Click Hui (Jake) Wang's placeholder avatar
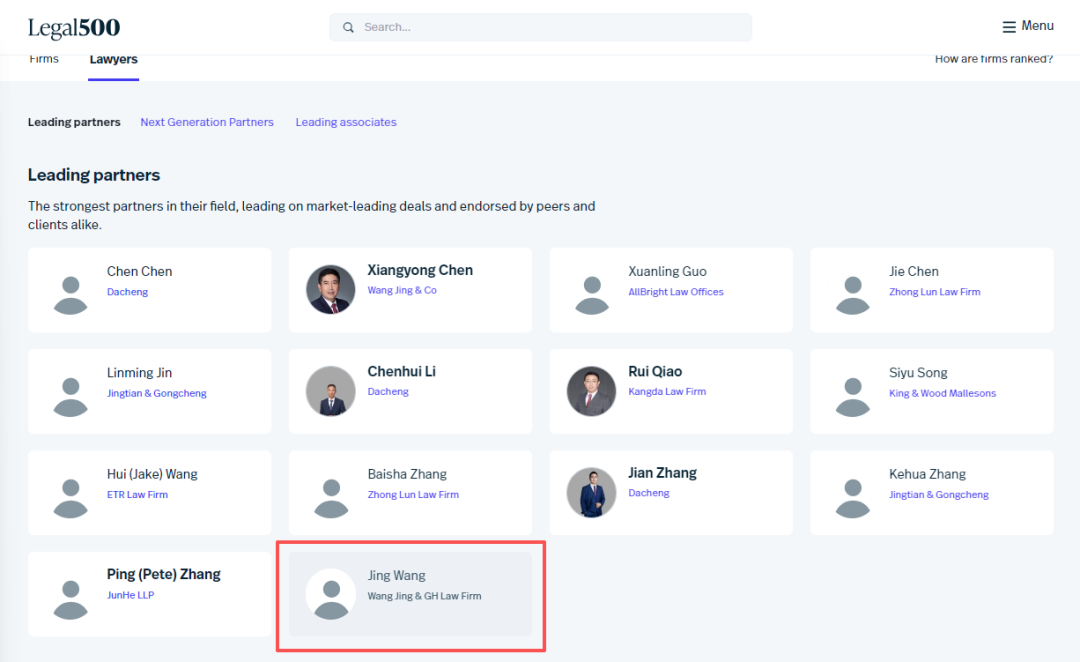Image resolution: width=1080 pixels, height=662 pixels. coord(70,498)
